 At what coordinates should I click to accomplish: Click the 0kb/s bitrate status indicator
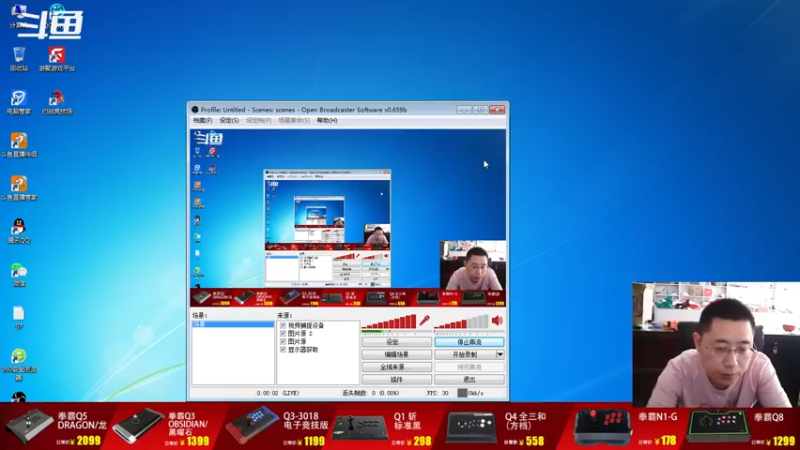[x=470, y=393]
